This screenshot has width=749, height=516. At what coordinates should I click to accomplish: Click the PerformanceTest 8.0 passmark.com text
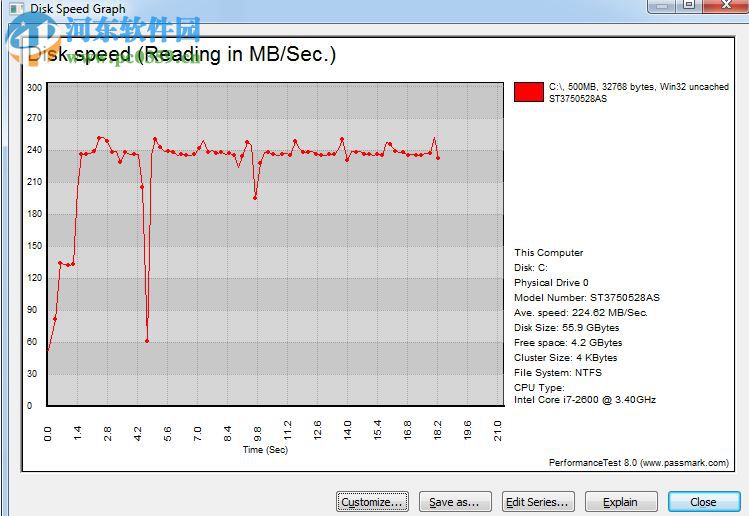point(639,462)
